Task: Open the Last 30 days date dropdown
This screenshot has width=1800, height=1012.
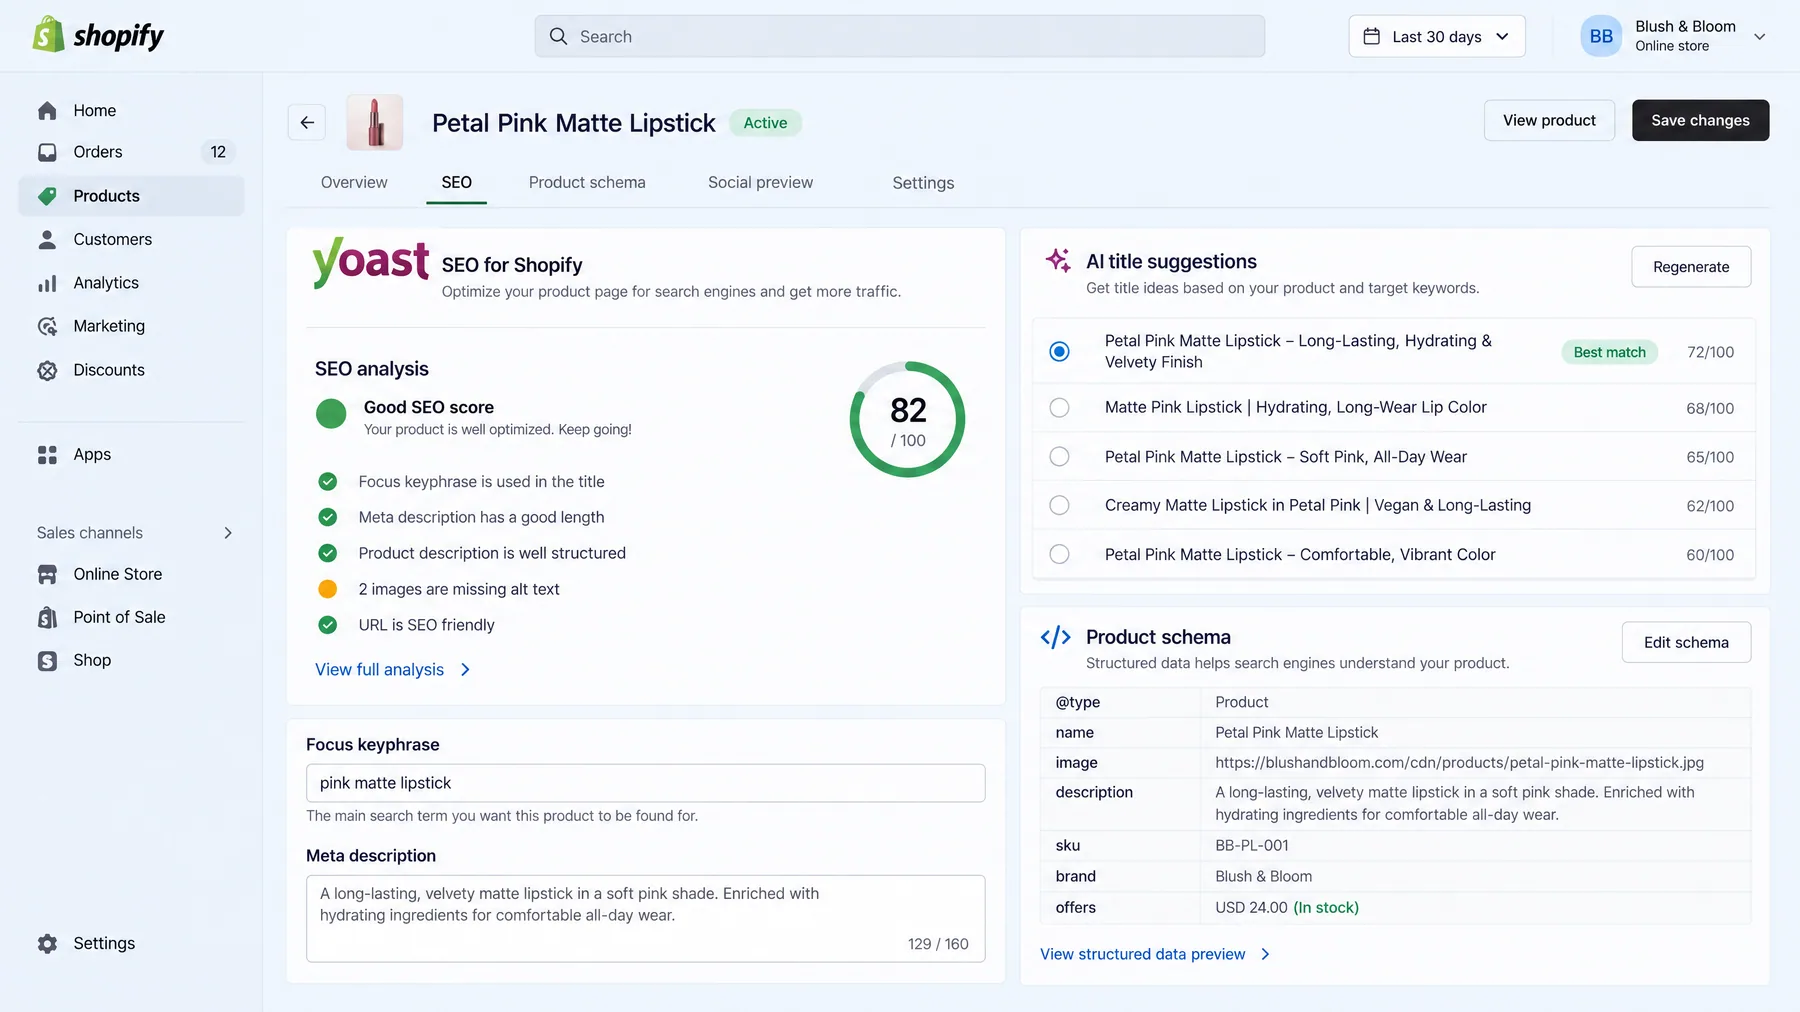Action: pos(1436,36)
